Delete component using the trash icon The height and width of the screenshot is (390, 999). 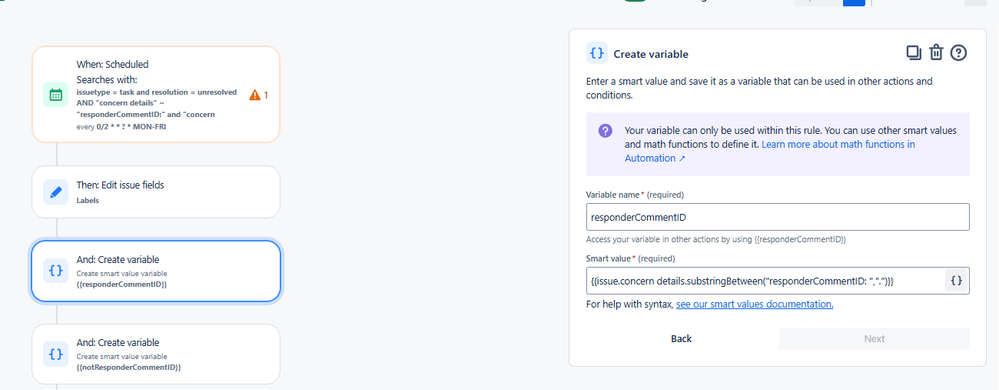tap(935, 53)
